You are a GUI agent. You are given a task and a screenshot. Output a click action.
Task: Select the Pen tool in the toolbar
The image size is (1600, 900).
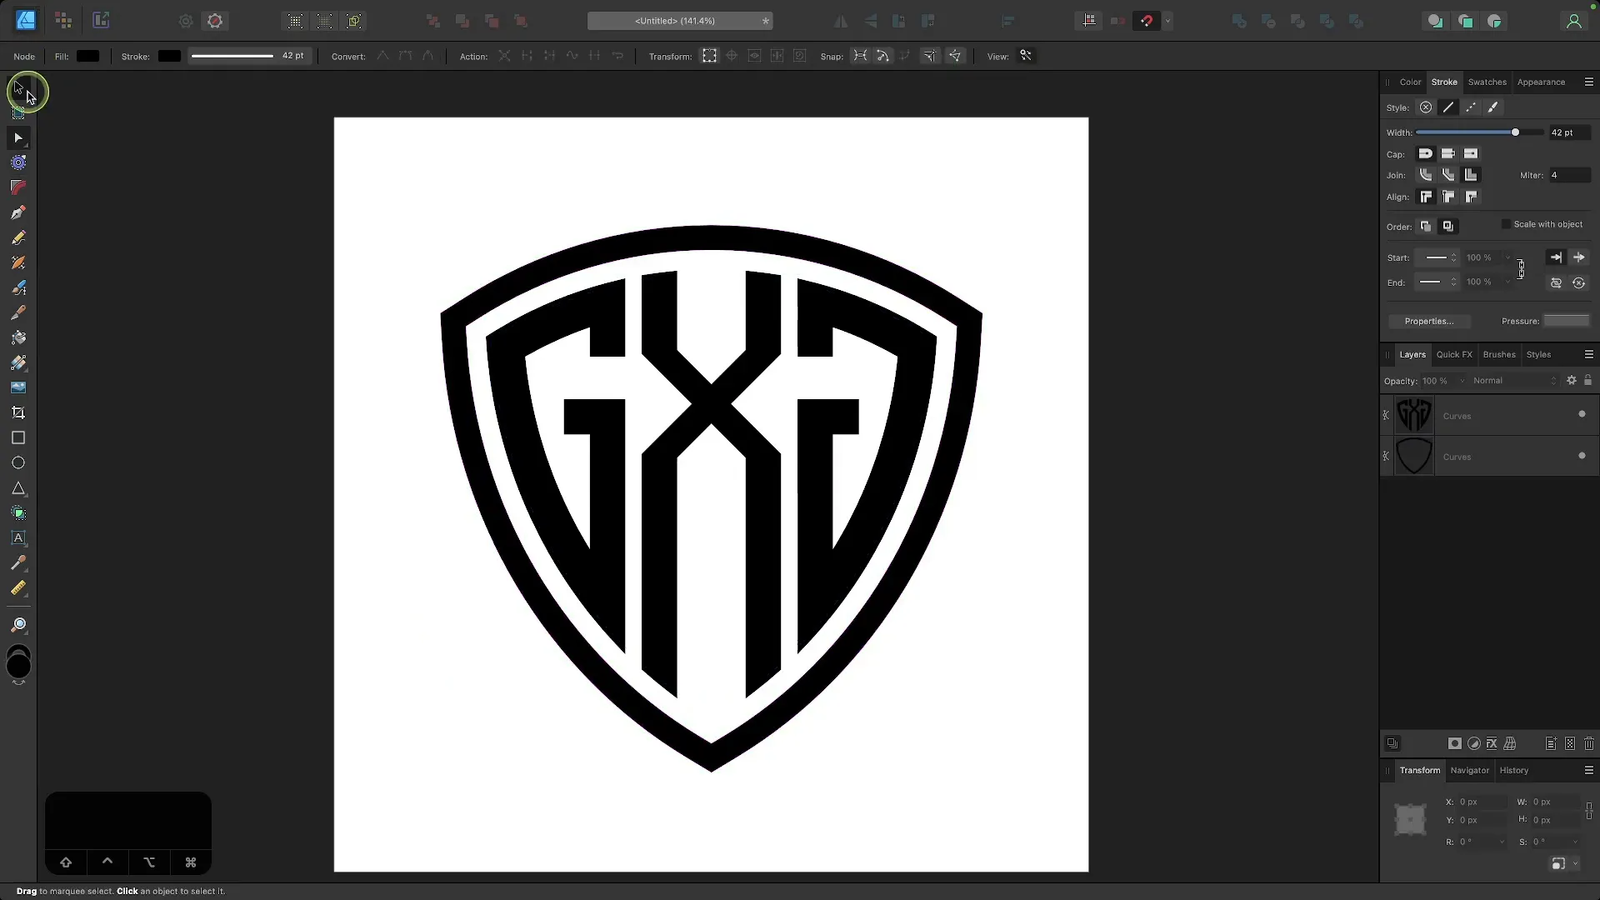click(x=18, y=212)
